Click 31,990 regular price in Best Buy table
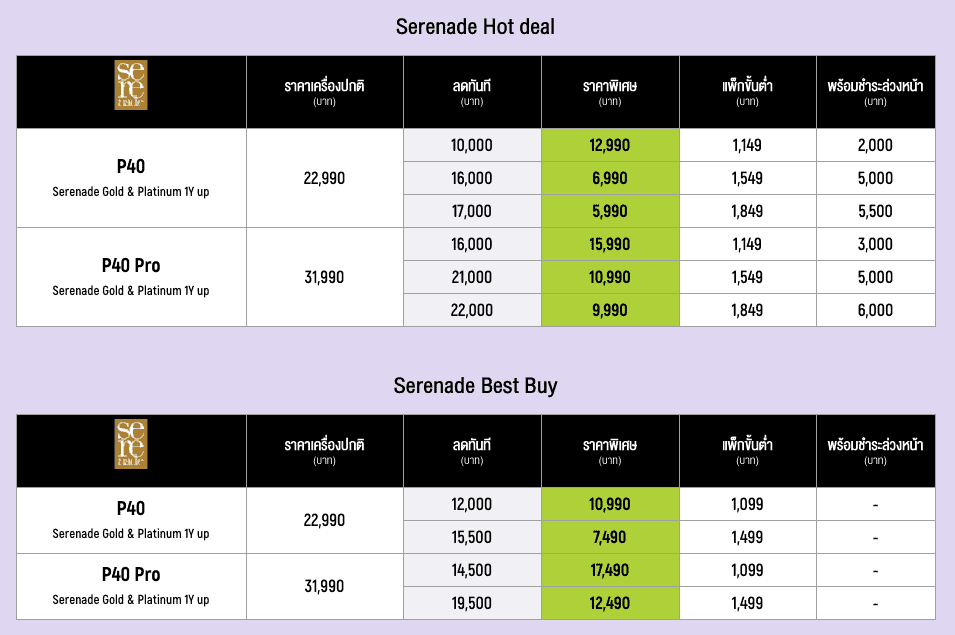The width and height of the screenshot is (955, 635). pyautogui.click(x=324, y=586)
